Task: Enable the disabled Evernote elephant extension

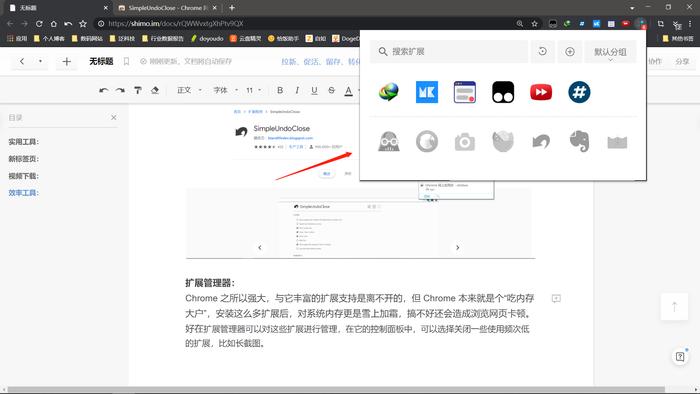Action: pyautogui.click(x=579, y=141)
